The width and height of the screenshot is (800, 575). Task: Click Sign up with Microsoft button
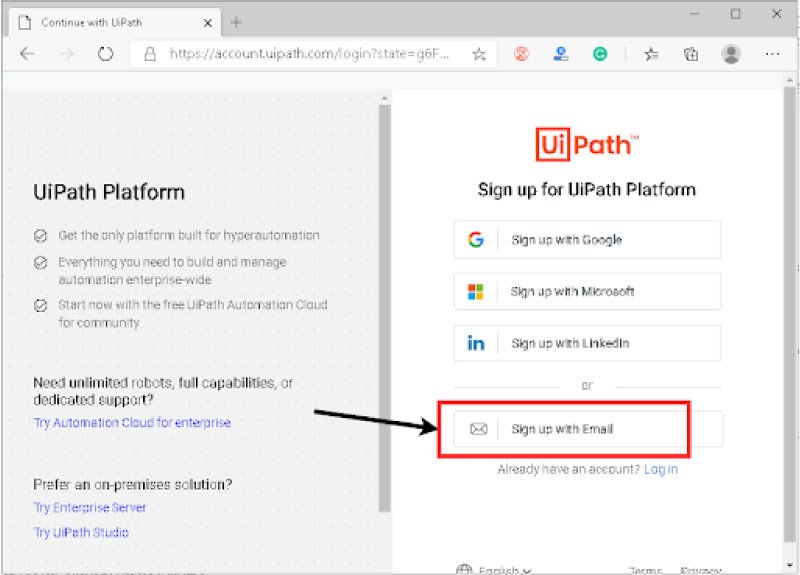coord(587,291)
